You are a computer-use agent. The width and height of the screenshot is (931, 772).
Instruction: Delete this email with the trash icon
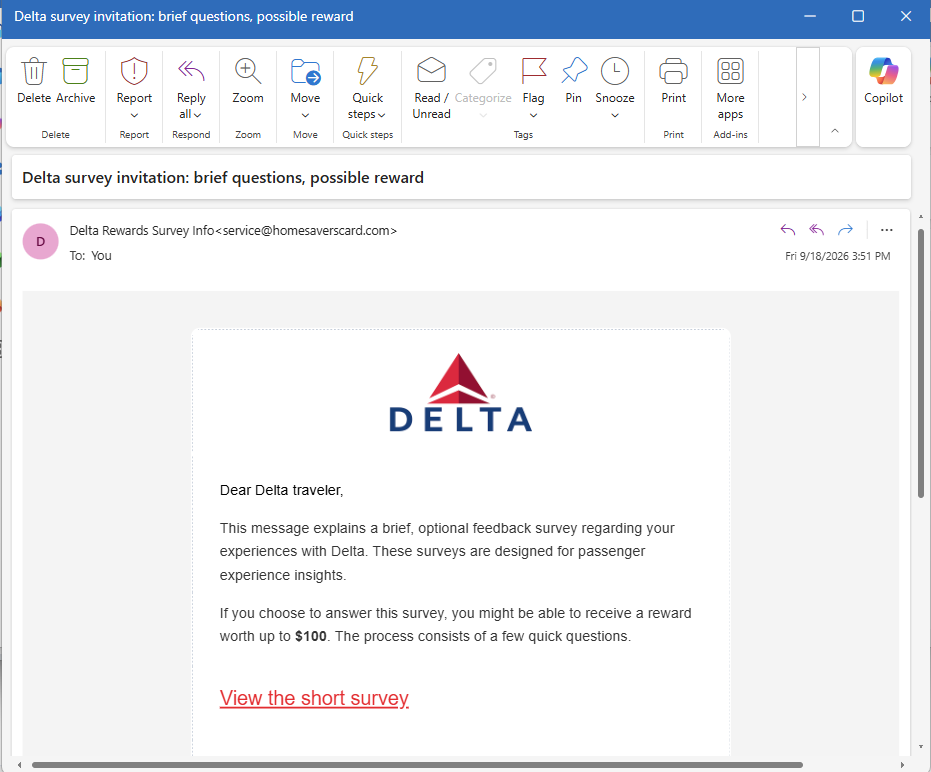click(34, 72)
